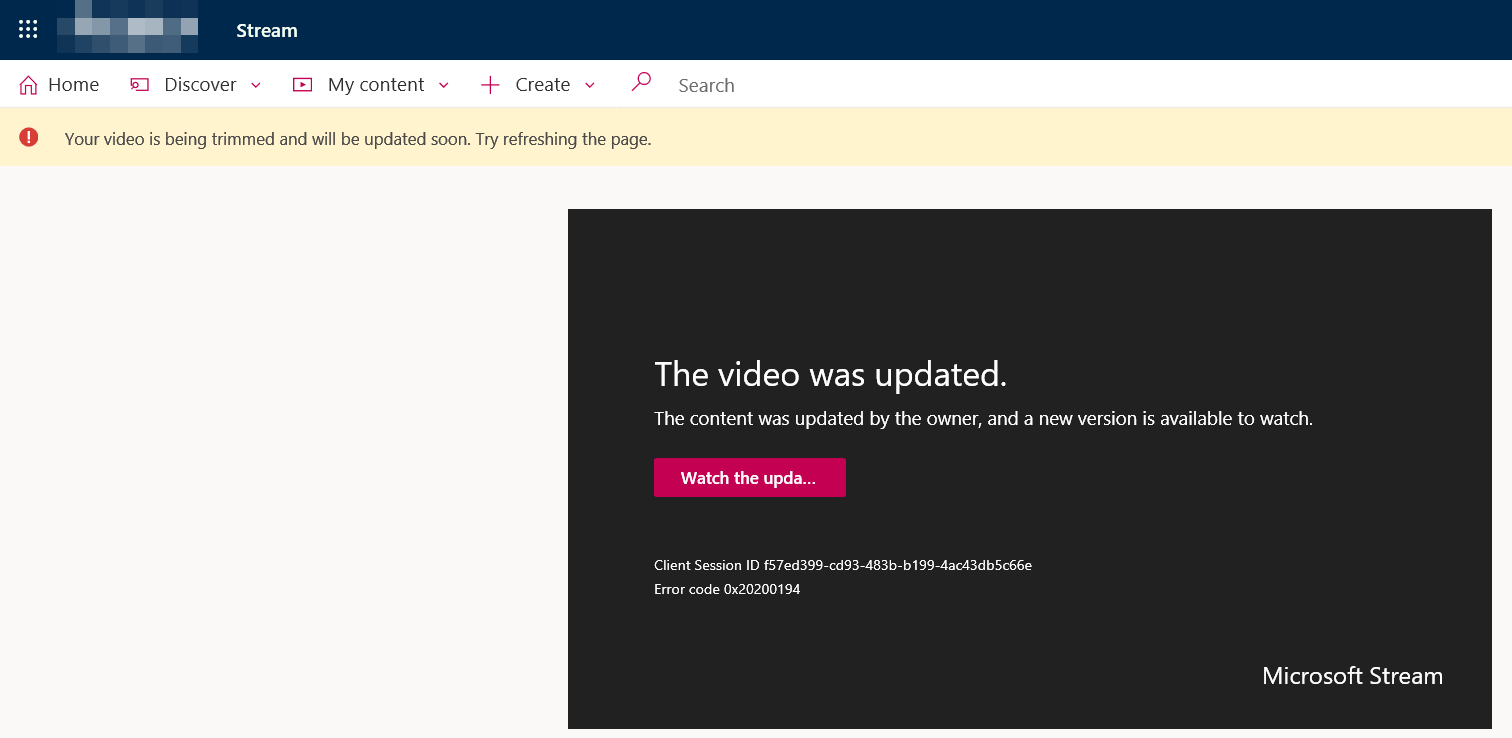Open search using the magnifier icon
The height and width of the screenshot is (738, 1512).
[x=640, y=83]
